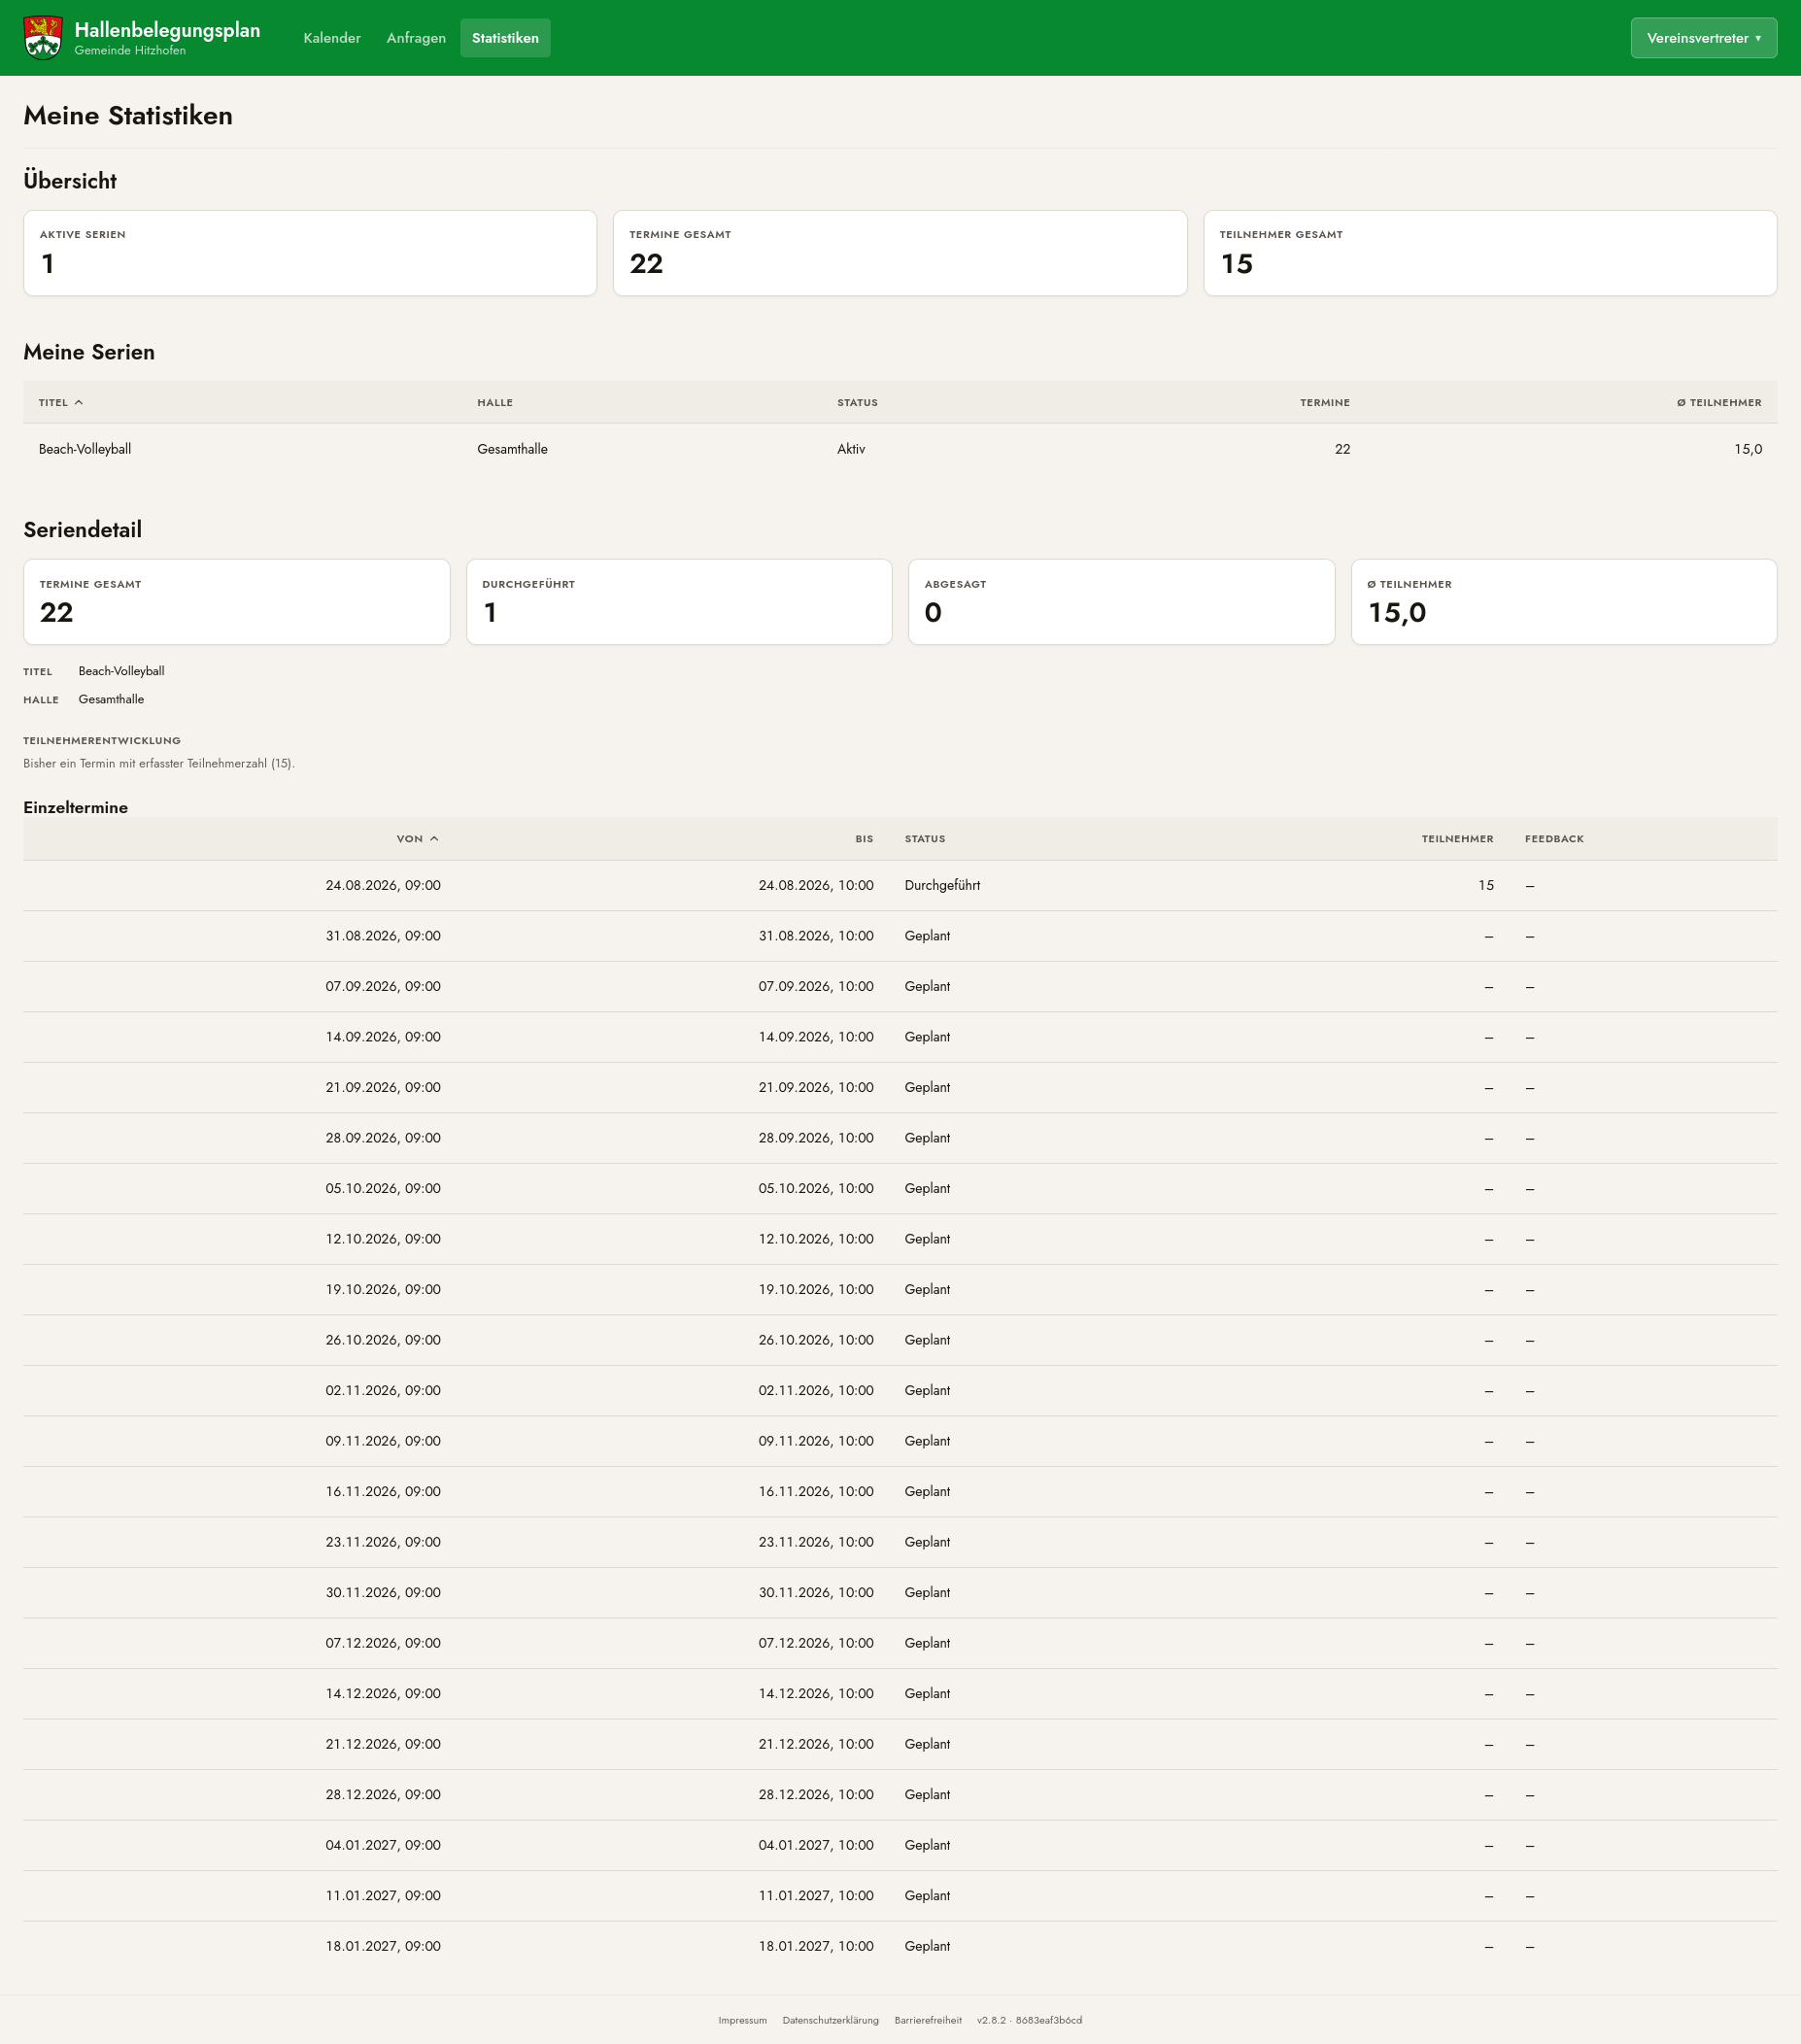
Task: Click the 12.10.2026, 09:00 start date
Action: pyautogui.click(x=383, y=1239)
